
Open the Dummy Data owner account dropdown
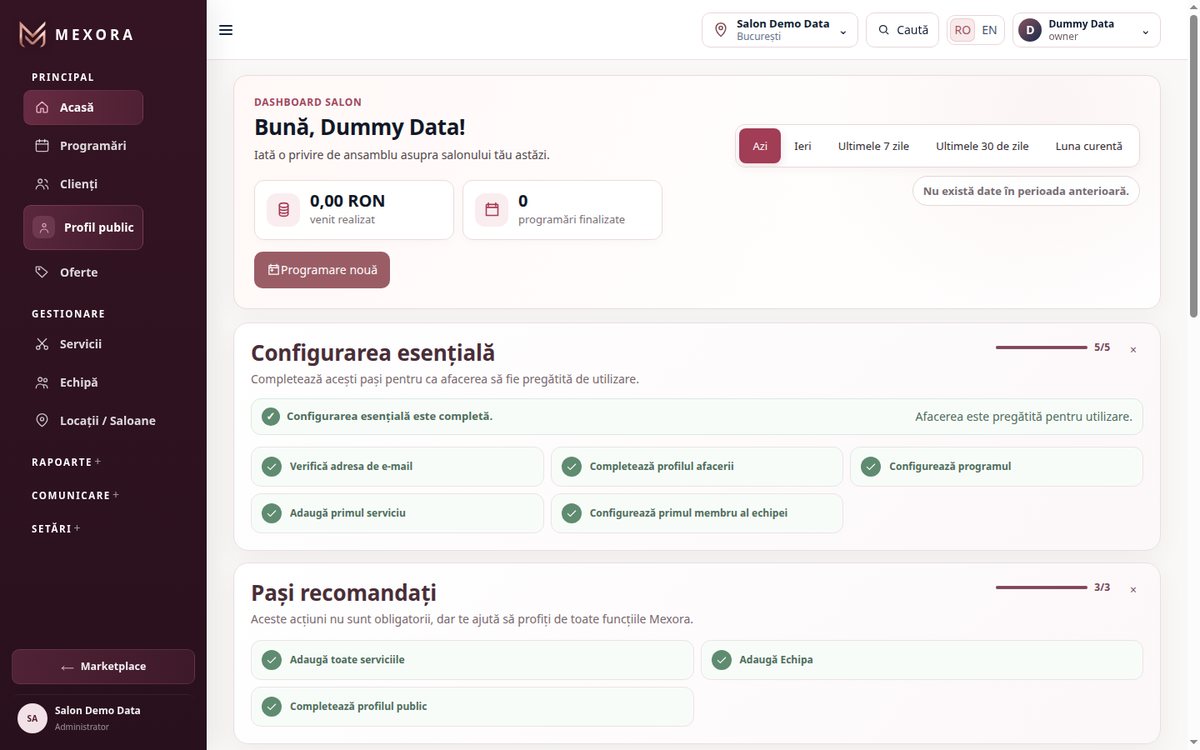tap(1086, 30)
